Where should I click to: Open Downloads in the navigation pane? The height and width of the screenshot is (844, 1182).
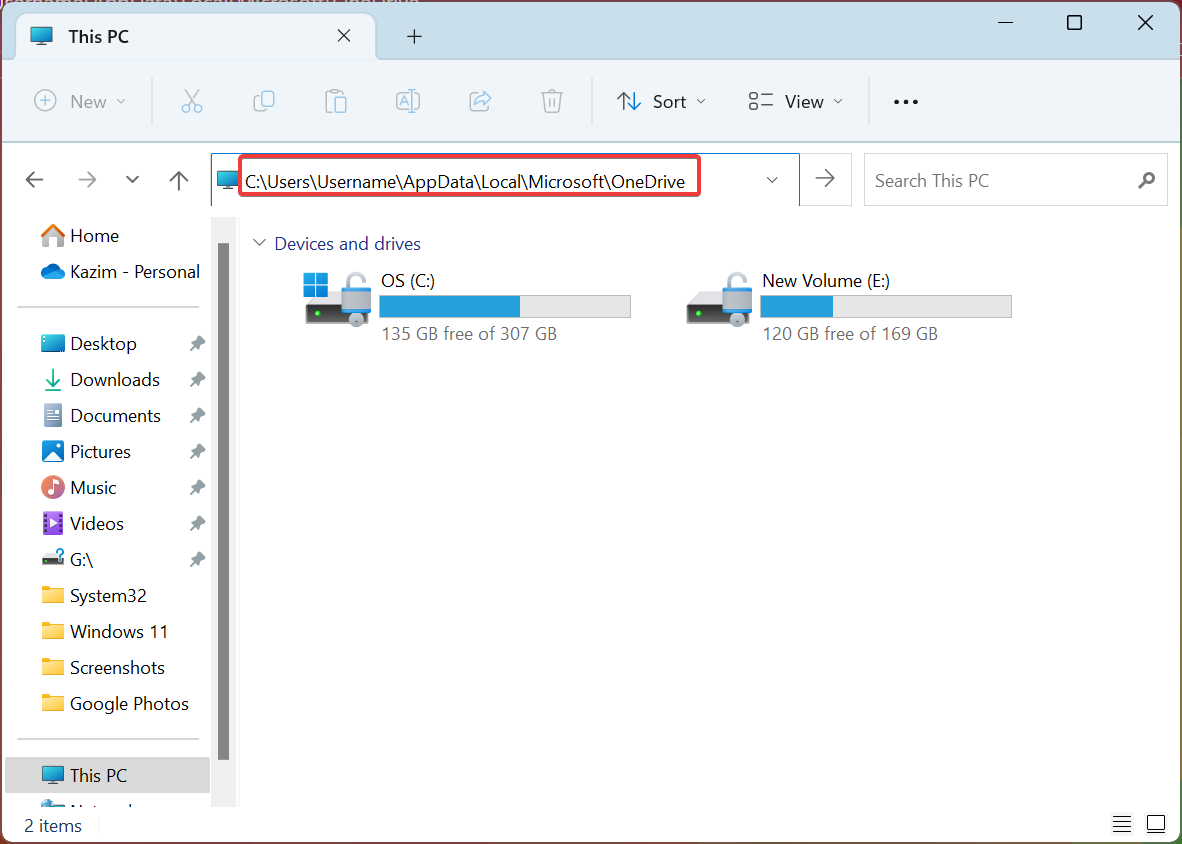point(100,380)
